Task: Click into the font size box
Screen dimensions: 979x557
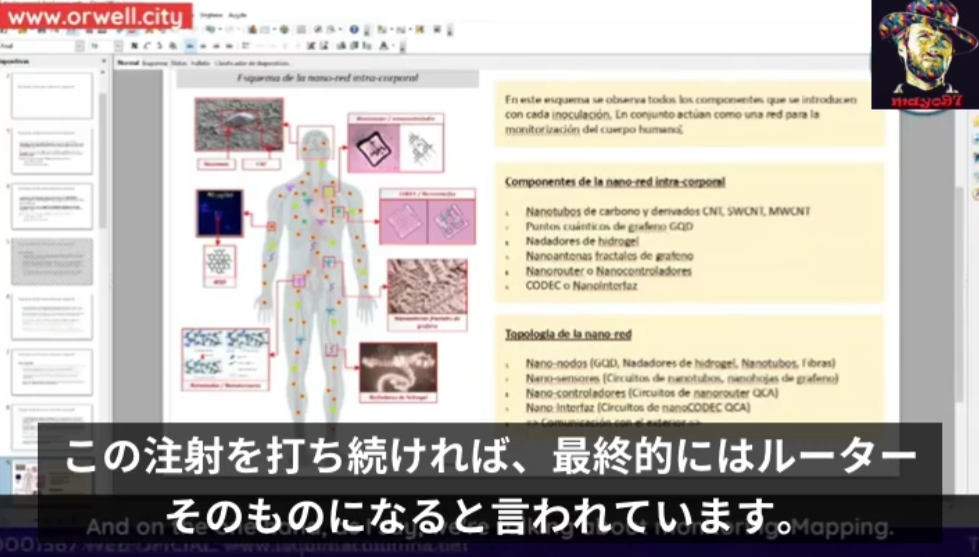Action: pos(102,46)
